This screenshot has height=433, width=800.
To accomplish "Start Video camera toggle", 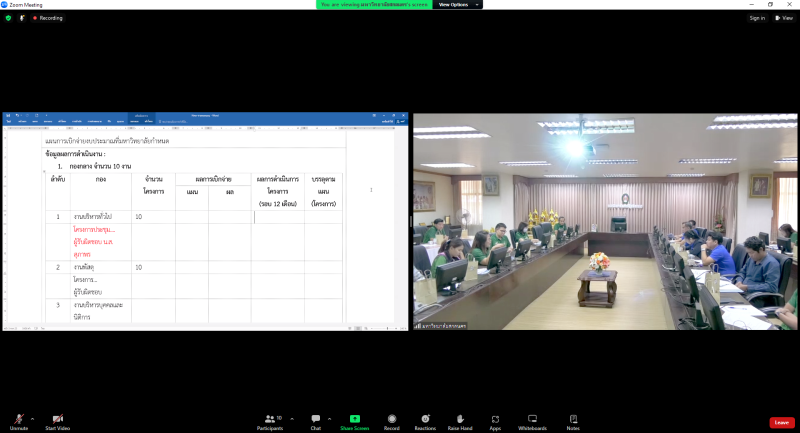I will (x=57, y=419).
